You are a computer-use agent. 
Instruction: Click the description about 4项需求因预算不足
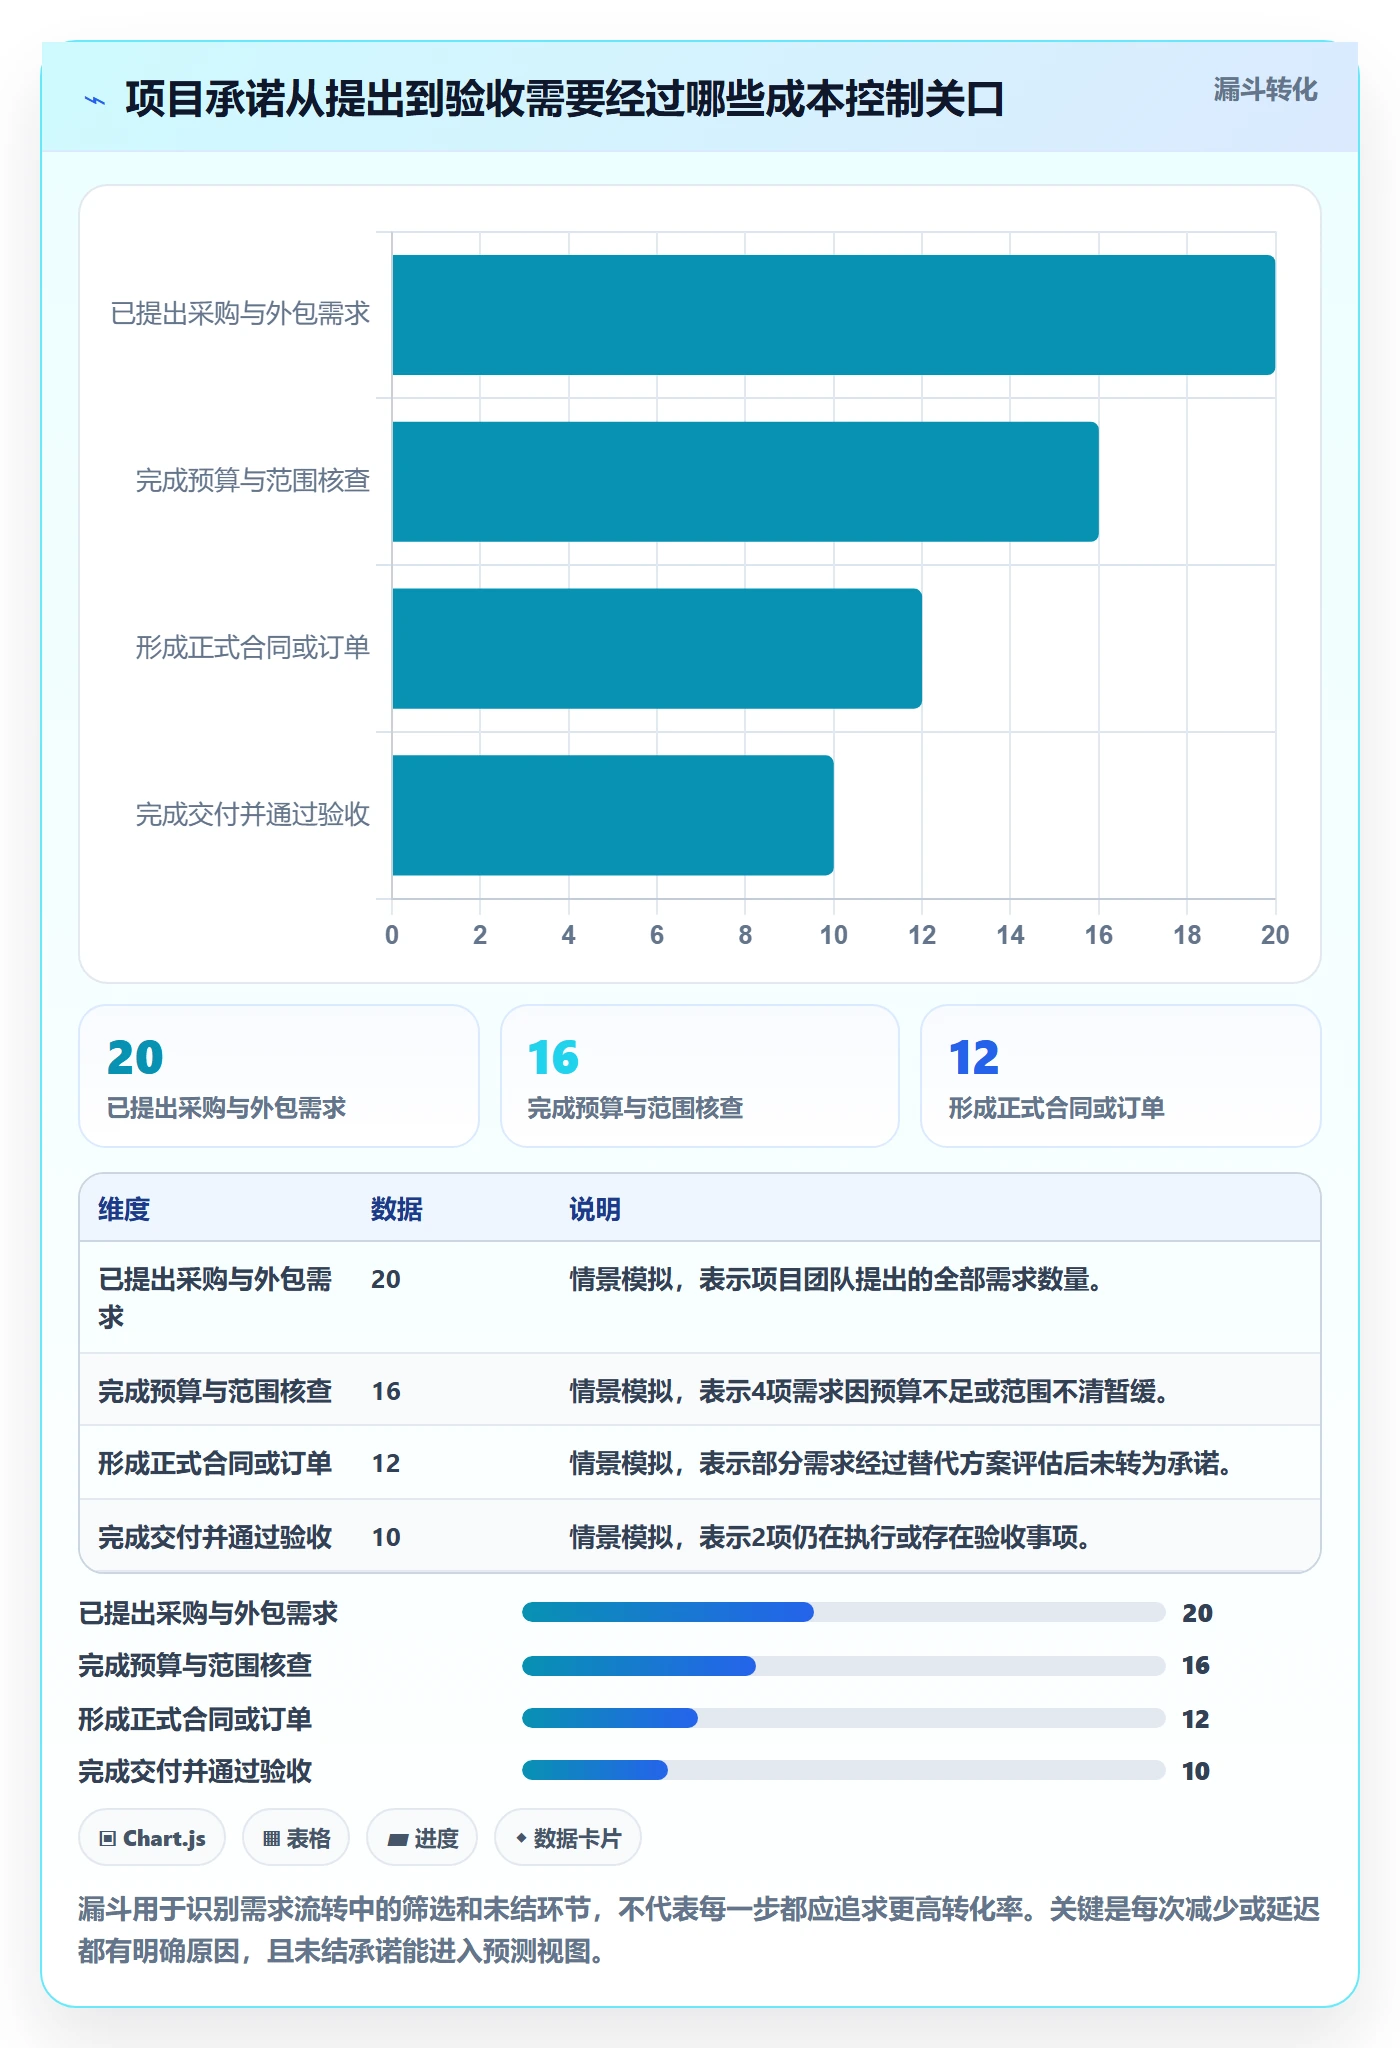pyautogui.click(x=870, y=1391)
